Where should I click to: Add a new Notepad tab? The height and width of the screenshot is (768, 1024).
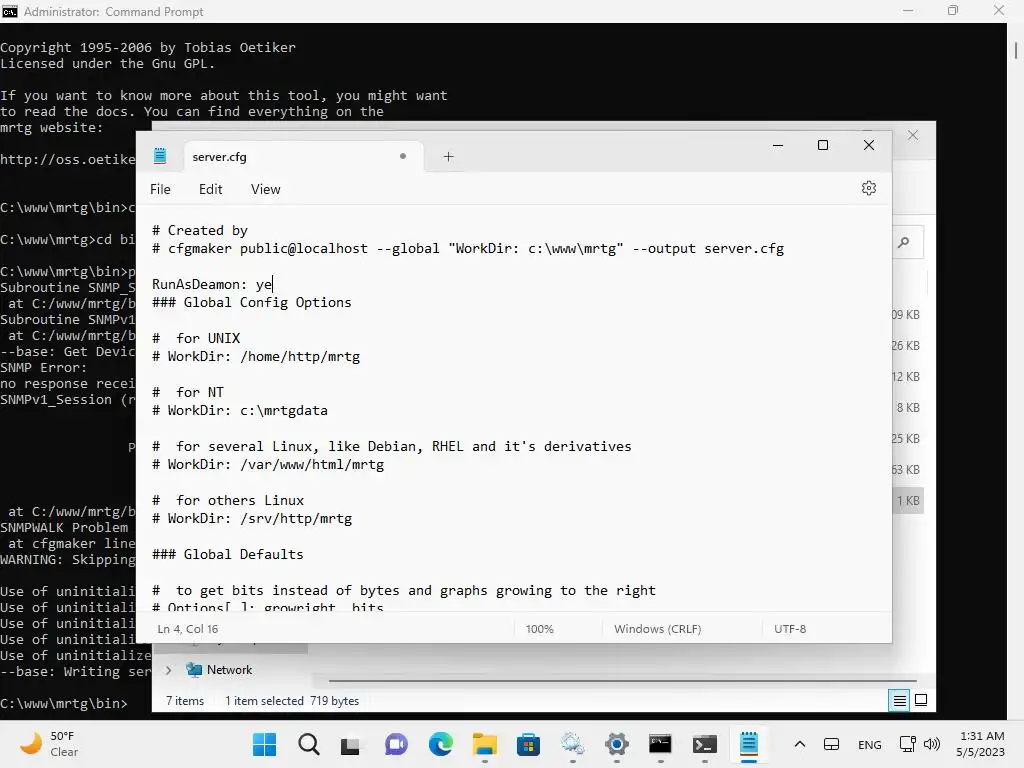pos(449,157)
